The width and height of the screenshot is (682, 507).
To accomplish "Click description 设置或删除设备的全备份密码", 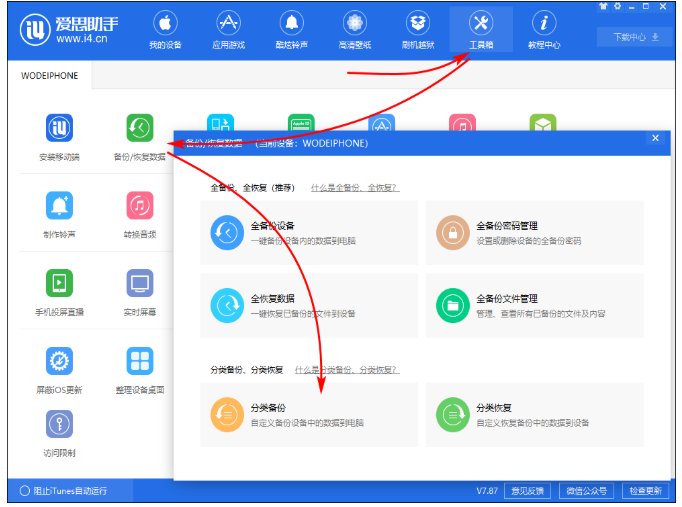I will pos(528,241).
